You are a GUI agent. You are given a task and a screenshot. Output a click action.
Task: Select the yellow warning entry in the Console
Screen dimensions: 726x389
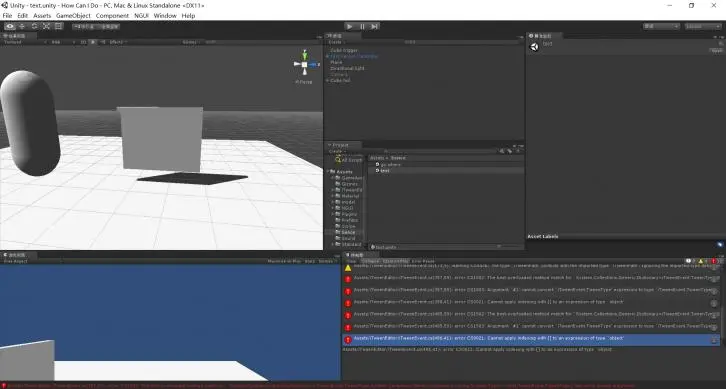click(x=531, y=267)
